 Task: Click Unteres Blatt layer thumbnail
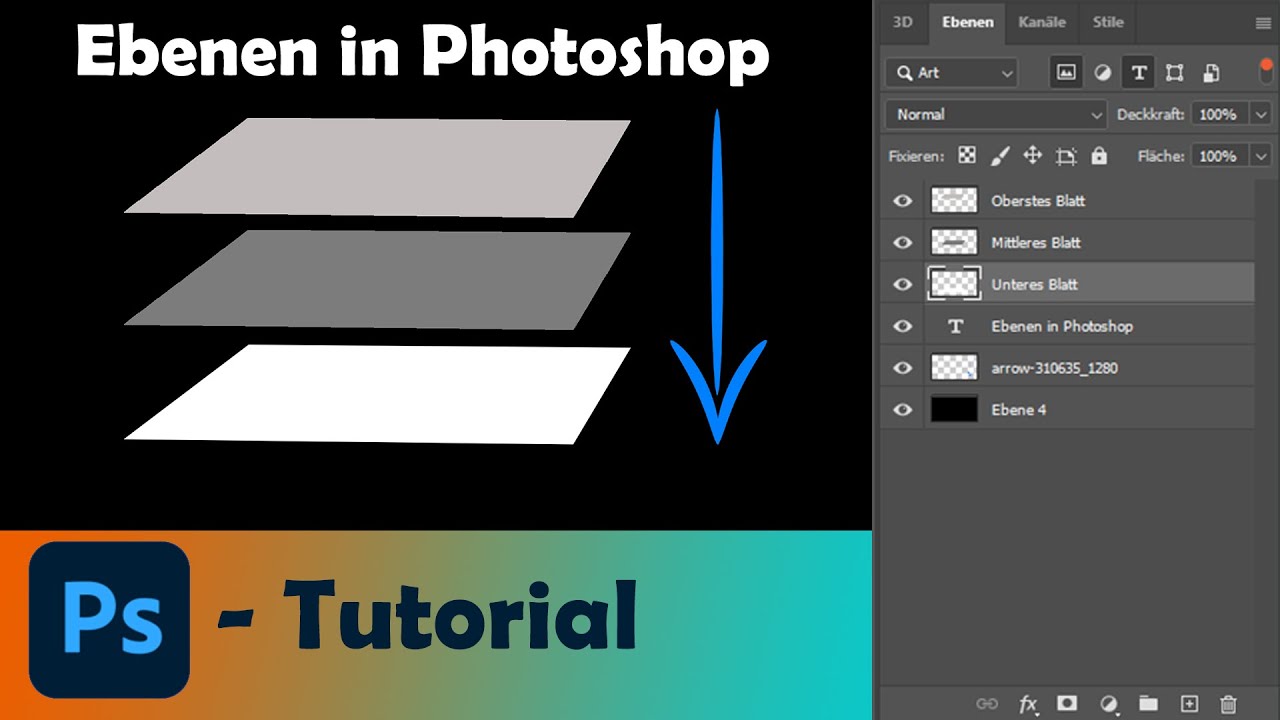(x=954, y=284)
